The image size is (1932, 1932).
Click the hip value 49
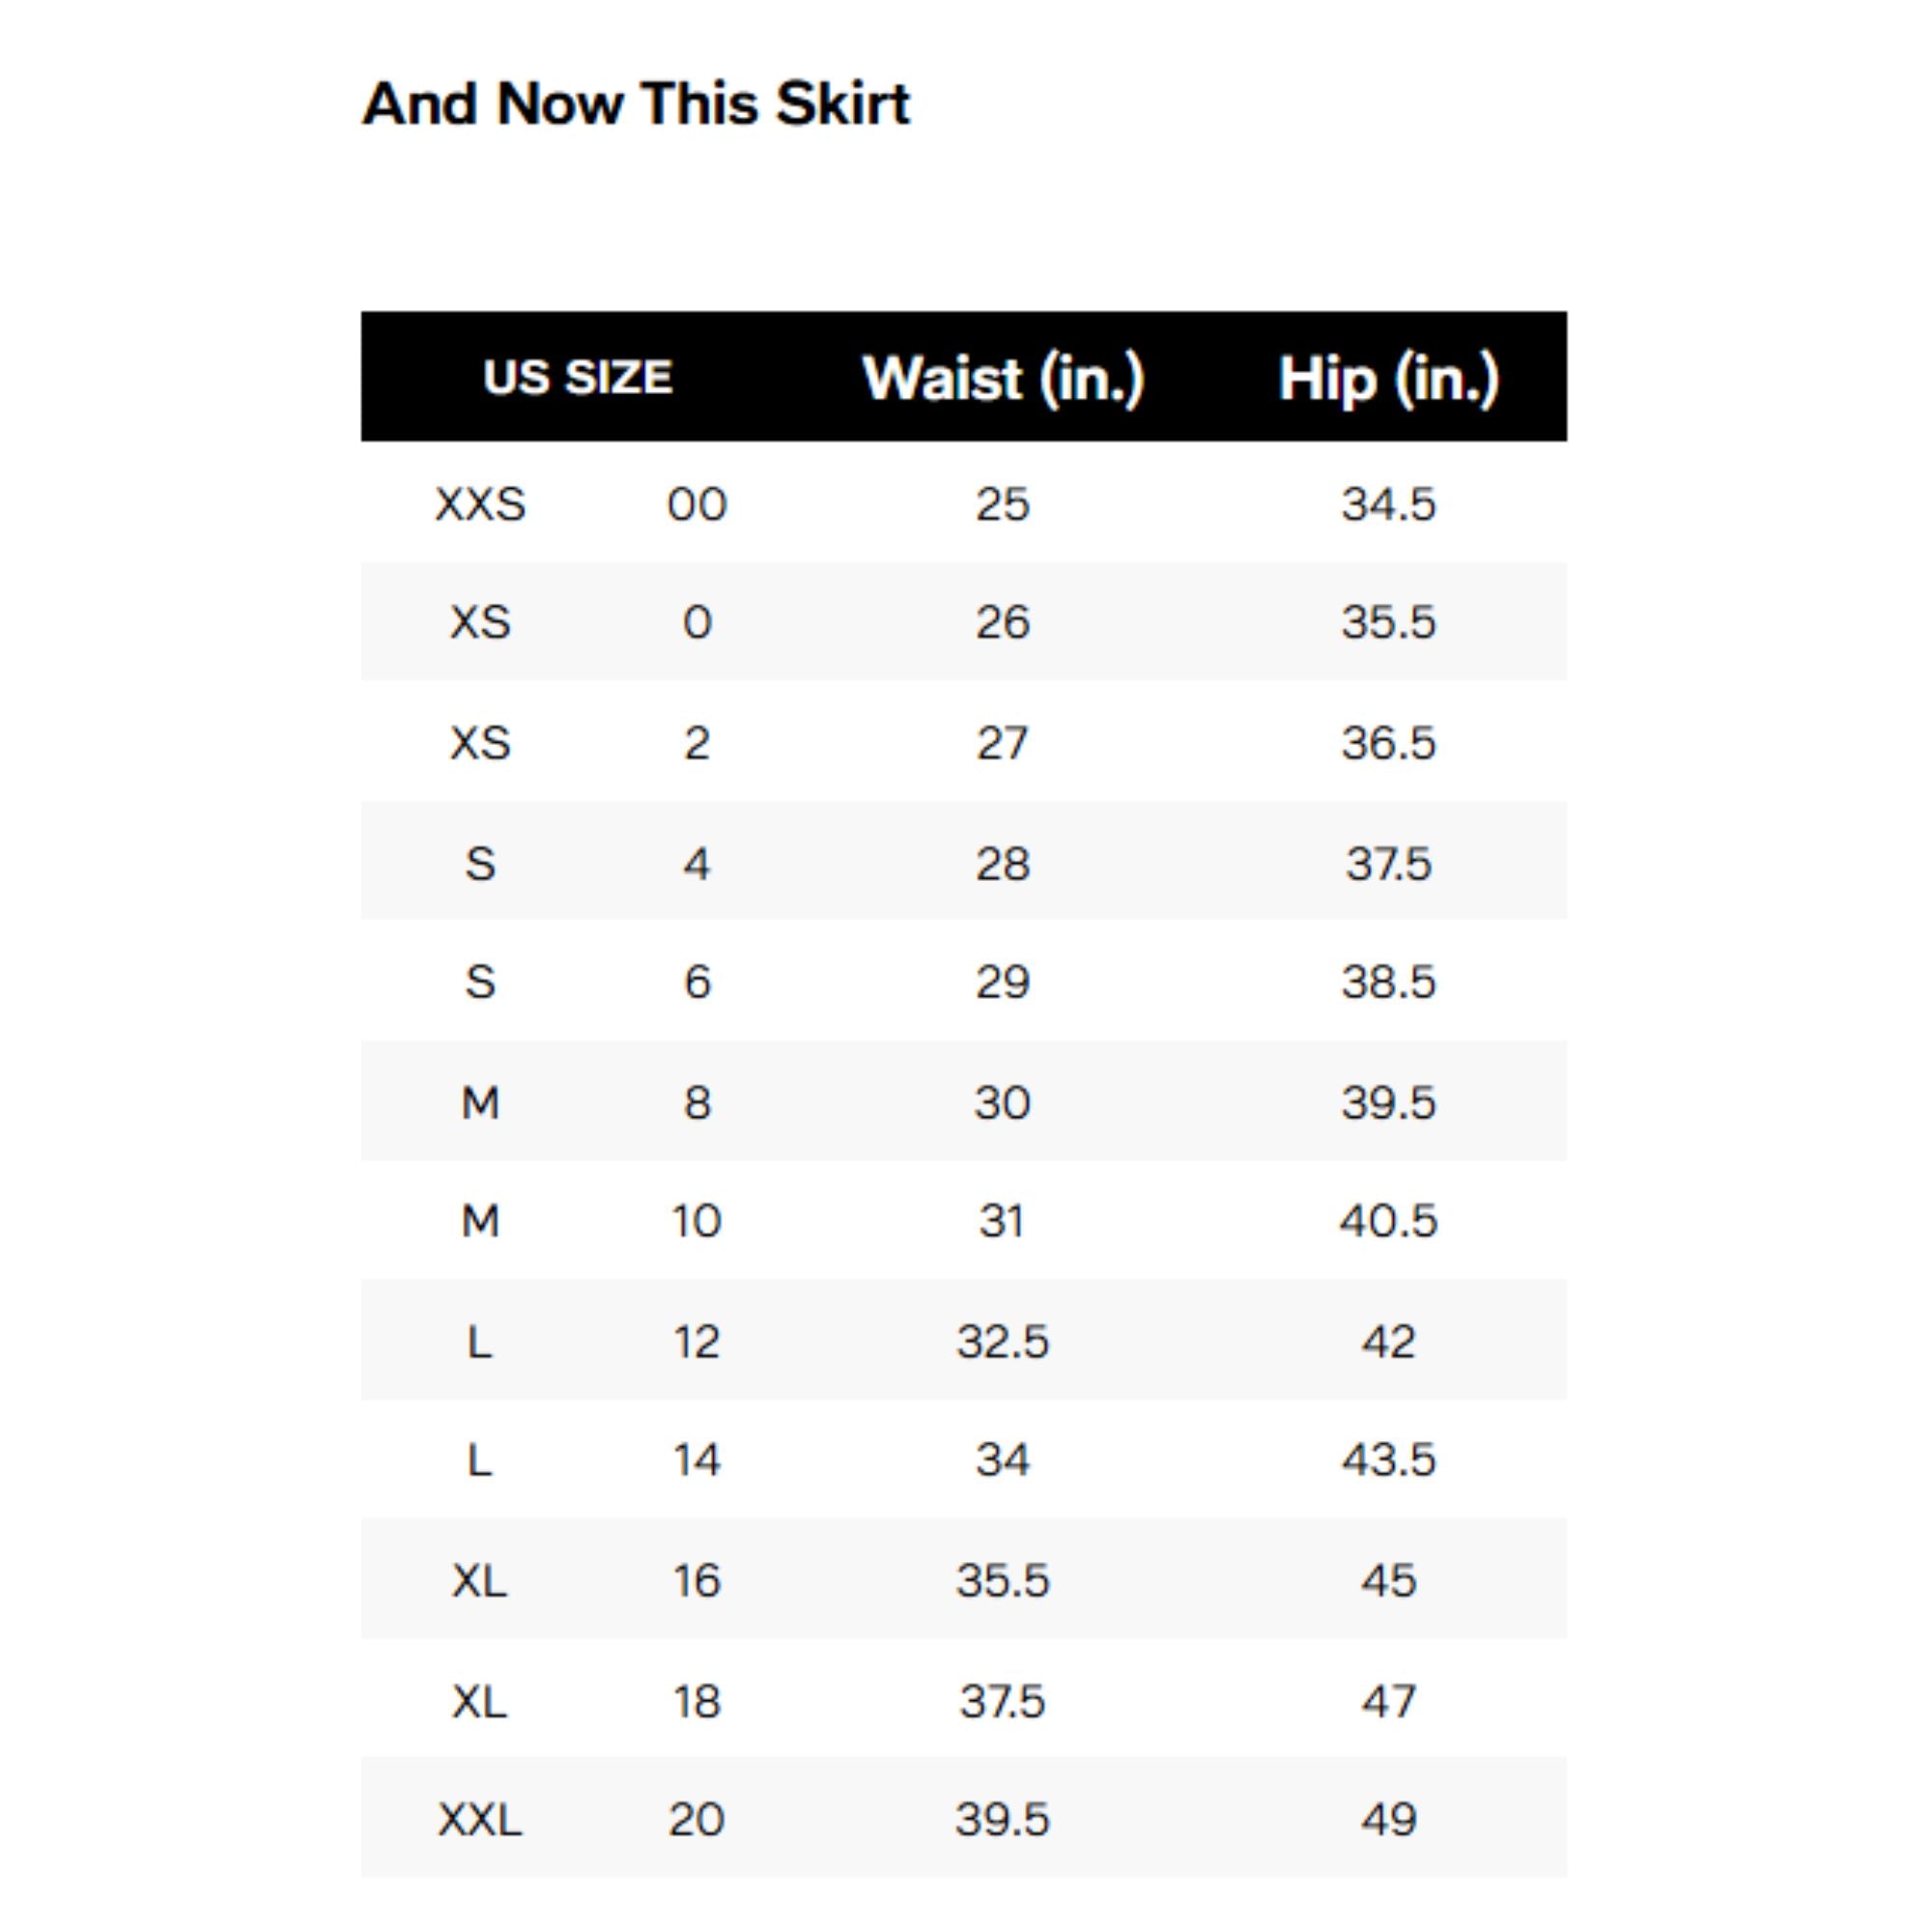[x=1388, y=1819]
